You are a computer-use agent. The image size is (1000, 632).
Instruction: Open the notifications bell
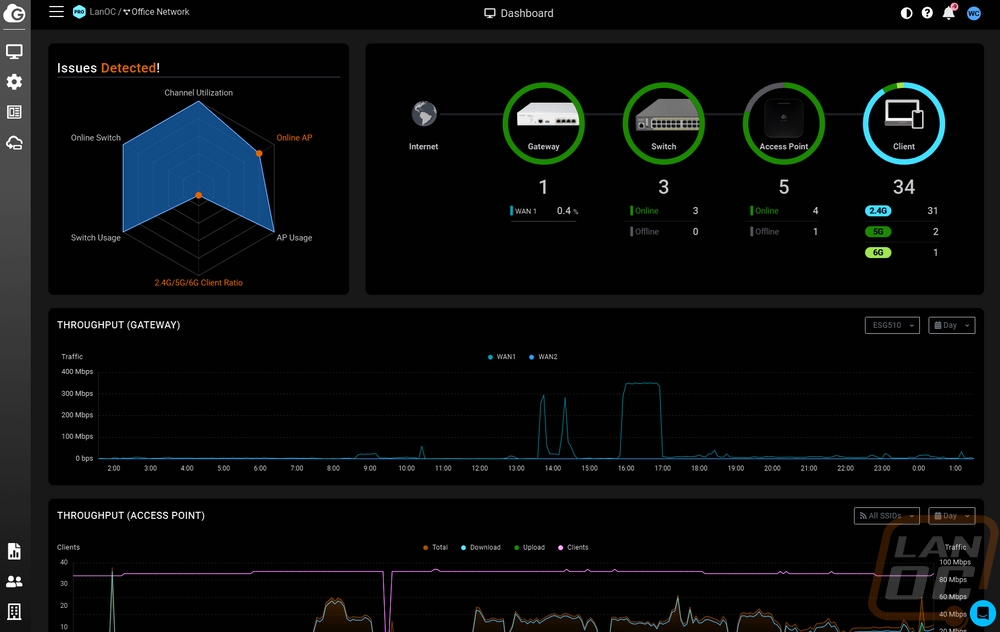(x=949, y=13)
